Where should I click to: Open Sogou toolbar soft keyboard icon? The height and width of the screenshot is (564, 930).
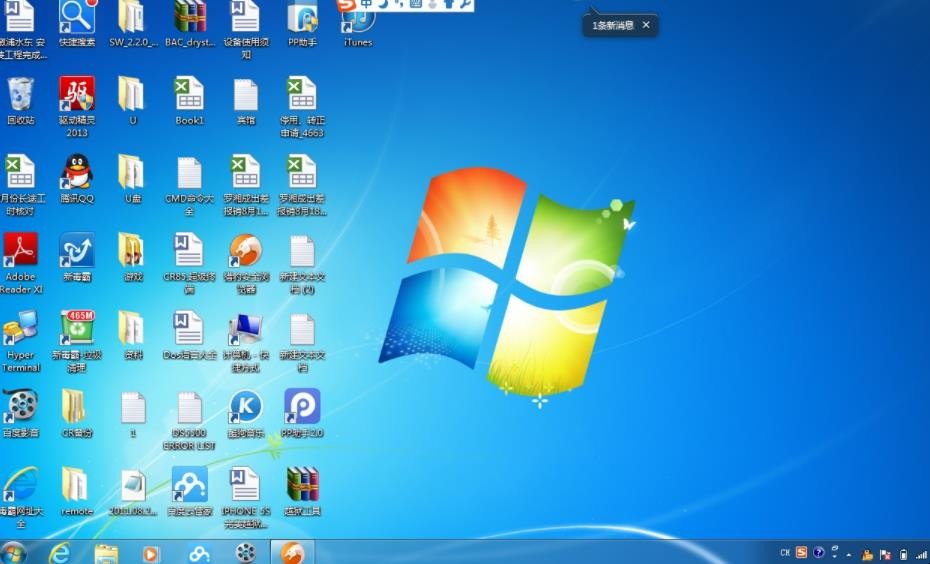coord(416,4)
